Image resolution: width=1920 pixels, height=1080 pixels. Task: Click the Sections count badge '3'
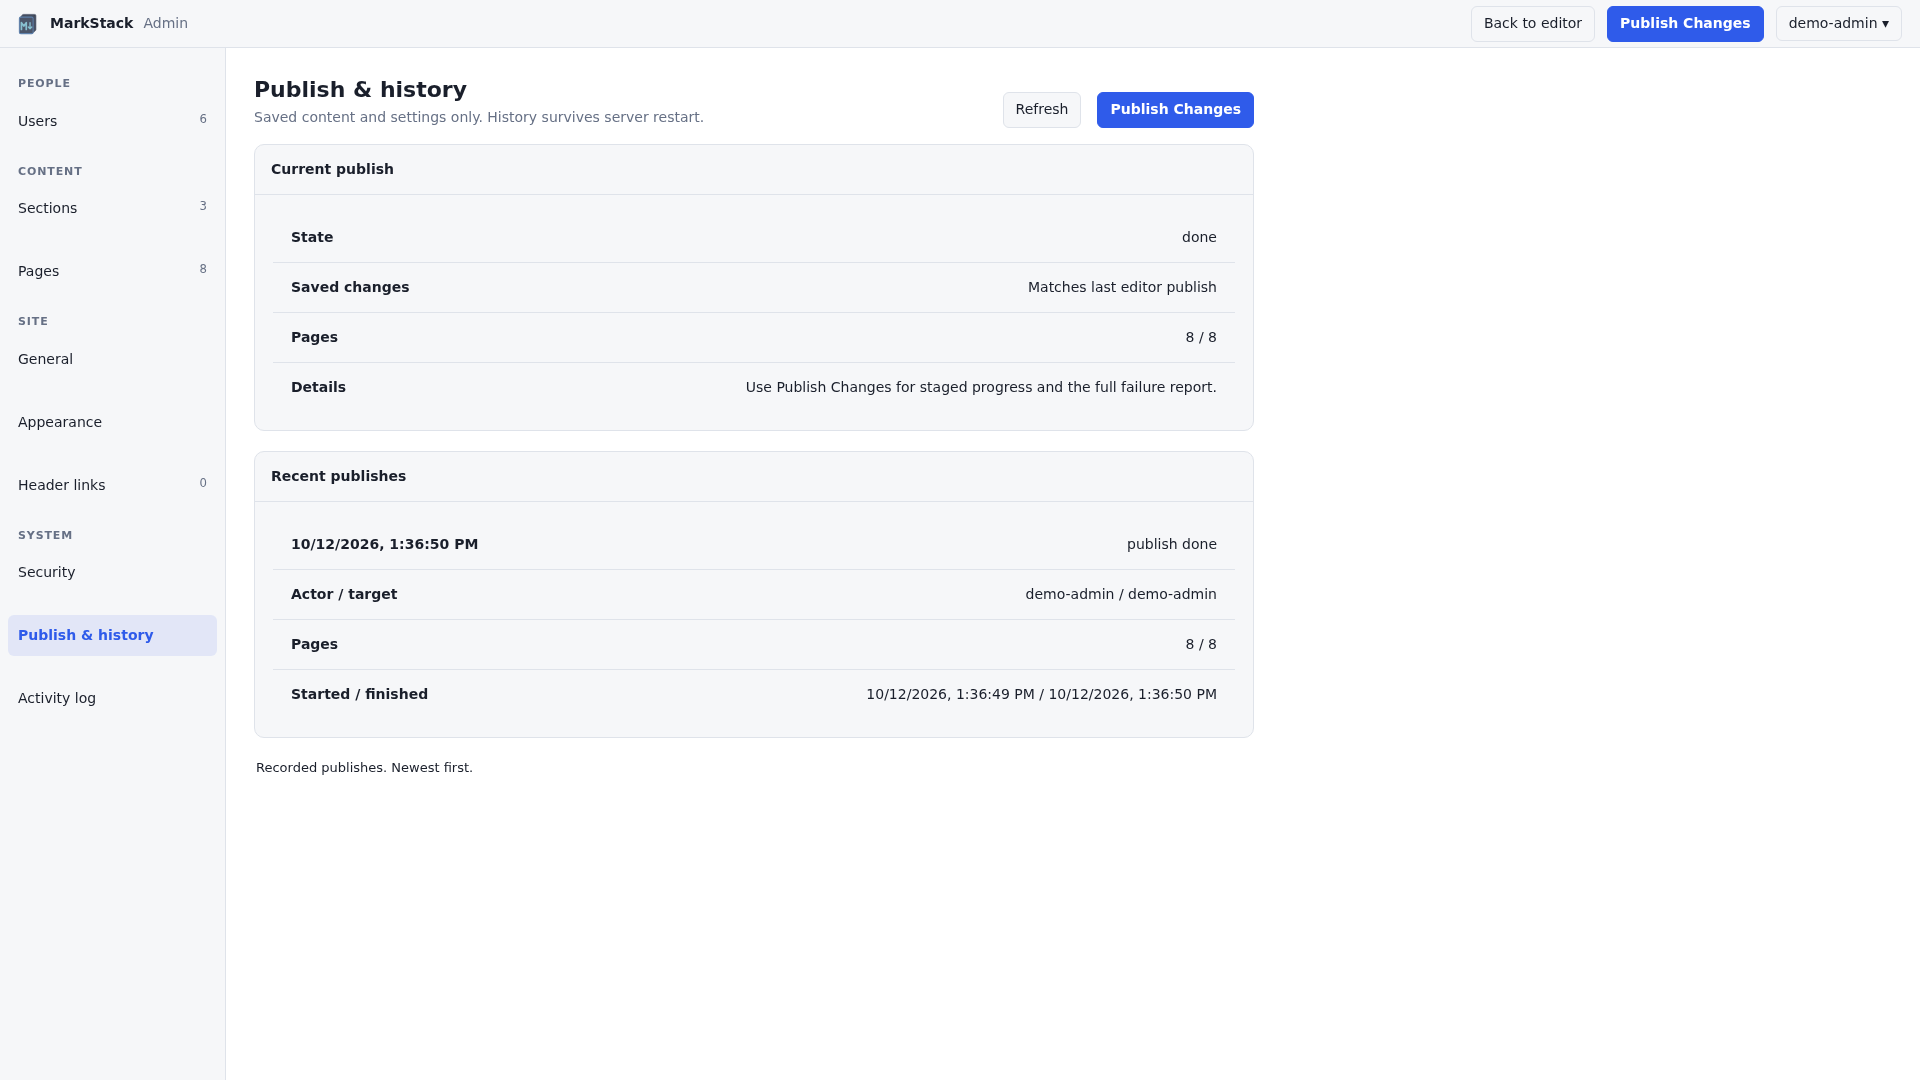point(203,206)
